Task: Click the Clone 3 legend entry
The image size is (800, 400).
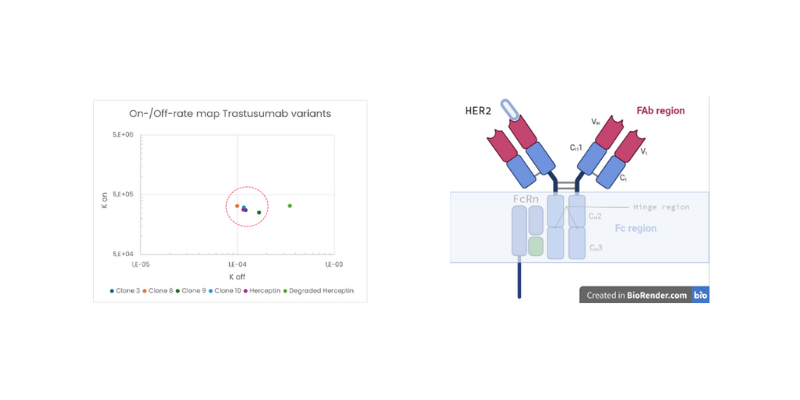Action: 123,291
